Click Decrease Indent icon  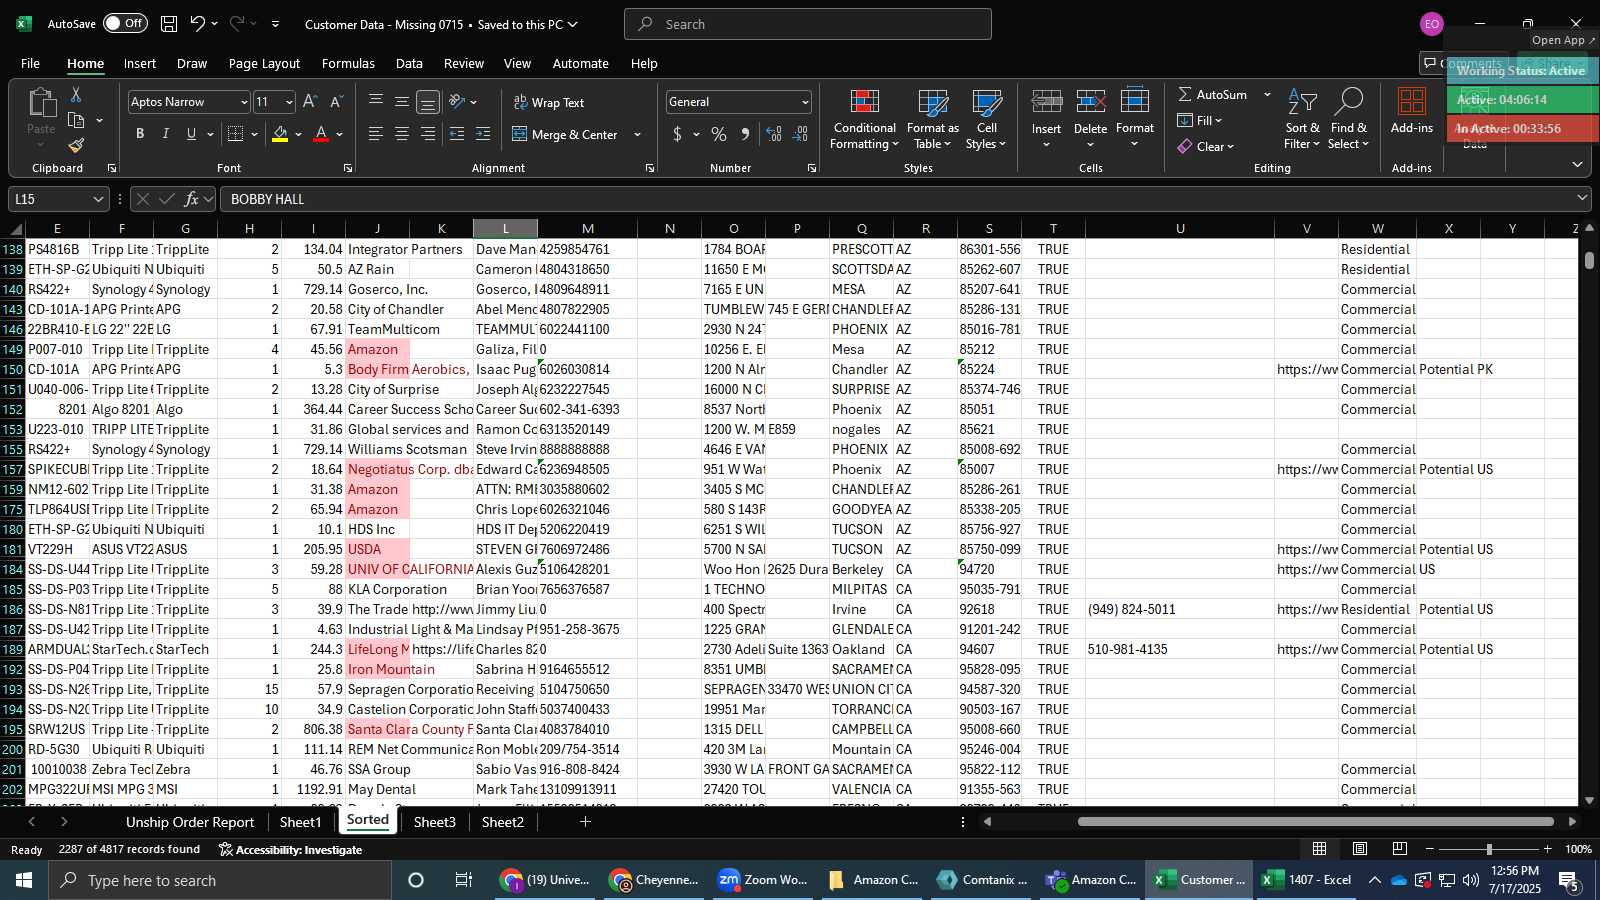tap(457, 134)
